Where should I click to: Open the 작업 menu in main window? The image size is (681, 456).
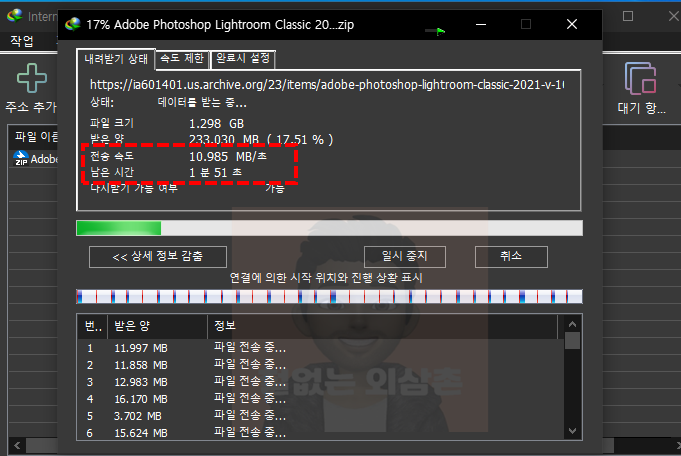[x=22, y=41]
